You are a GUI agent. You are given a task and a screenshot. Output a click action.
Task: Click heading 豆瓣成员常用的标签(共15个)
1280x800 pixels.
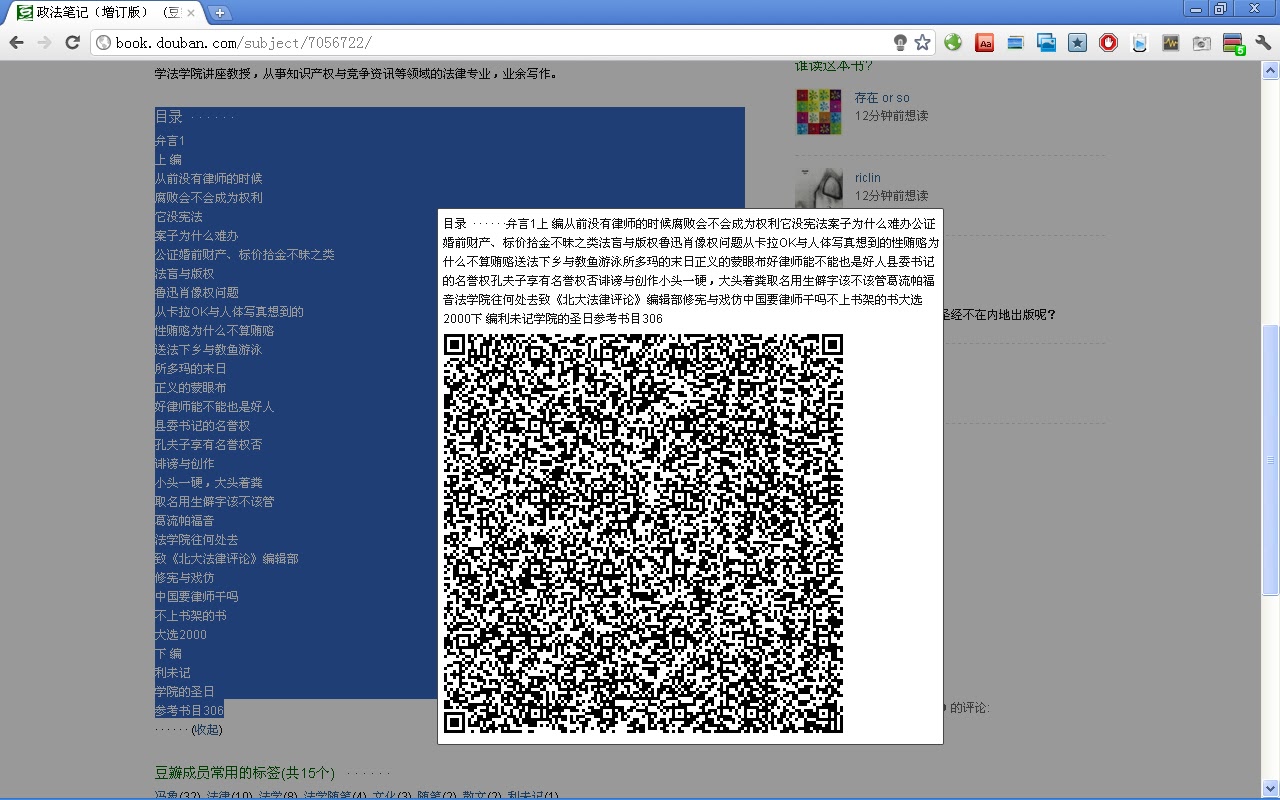[245, 773]
